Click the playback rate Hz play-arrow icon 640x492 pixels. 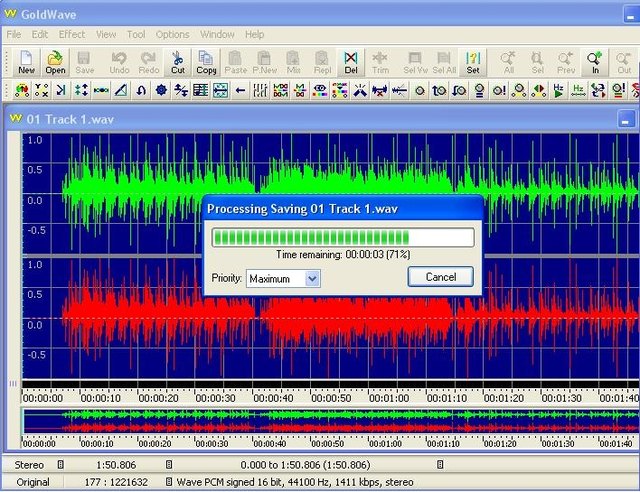point(558,90)
